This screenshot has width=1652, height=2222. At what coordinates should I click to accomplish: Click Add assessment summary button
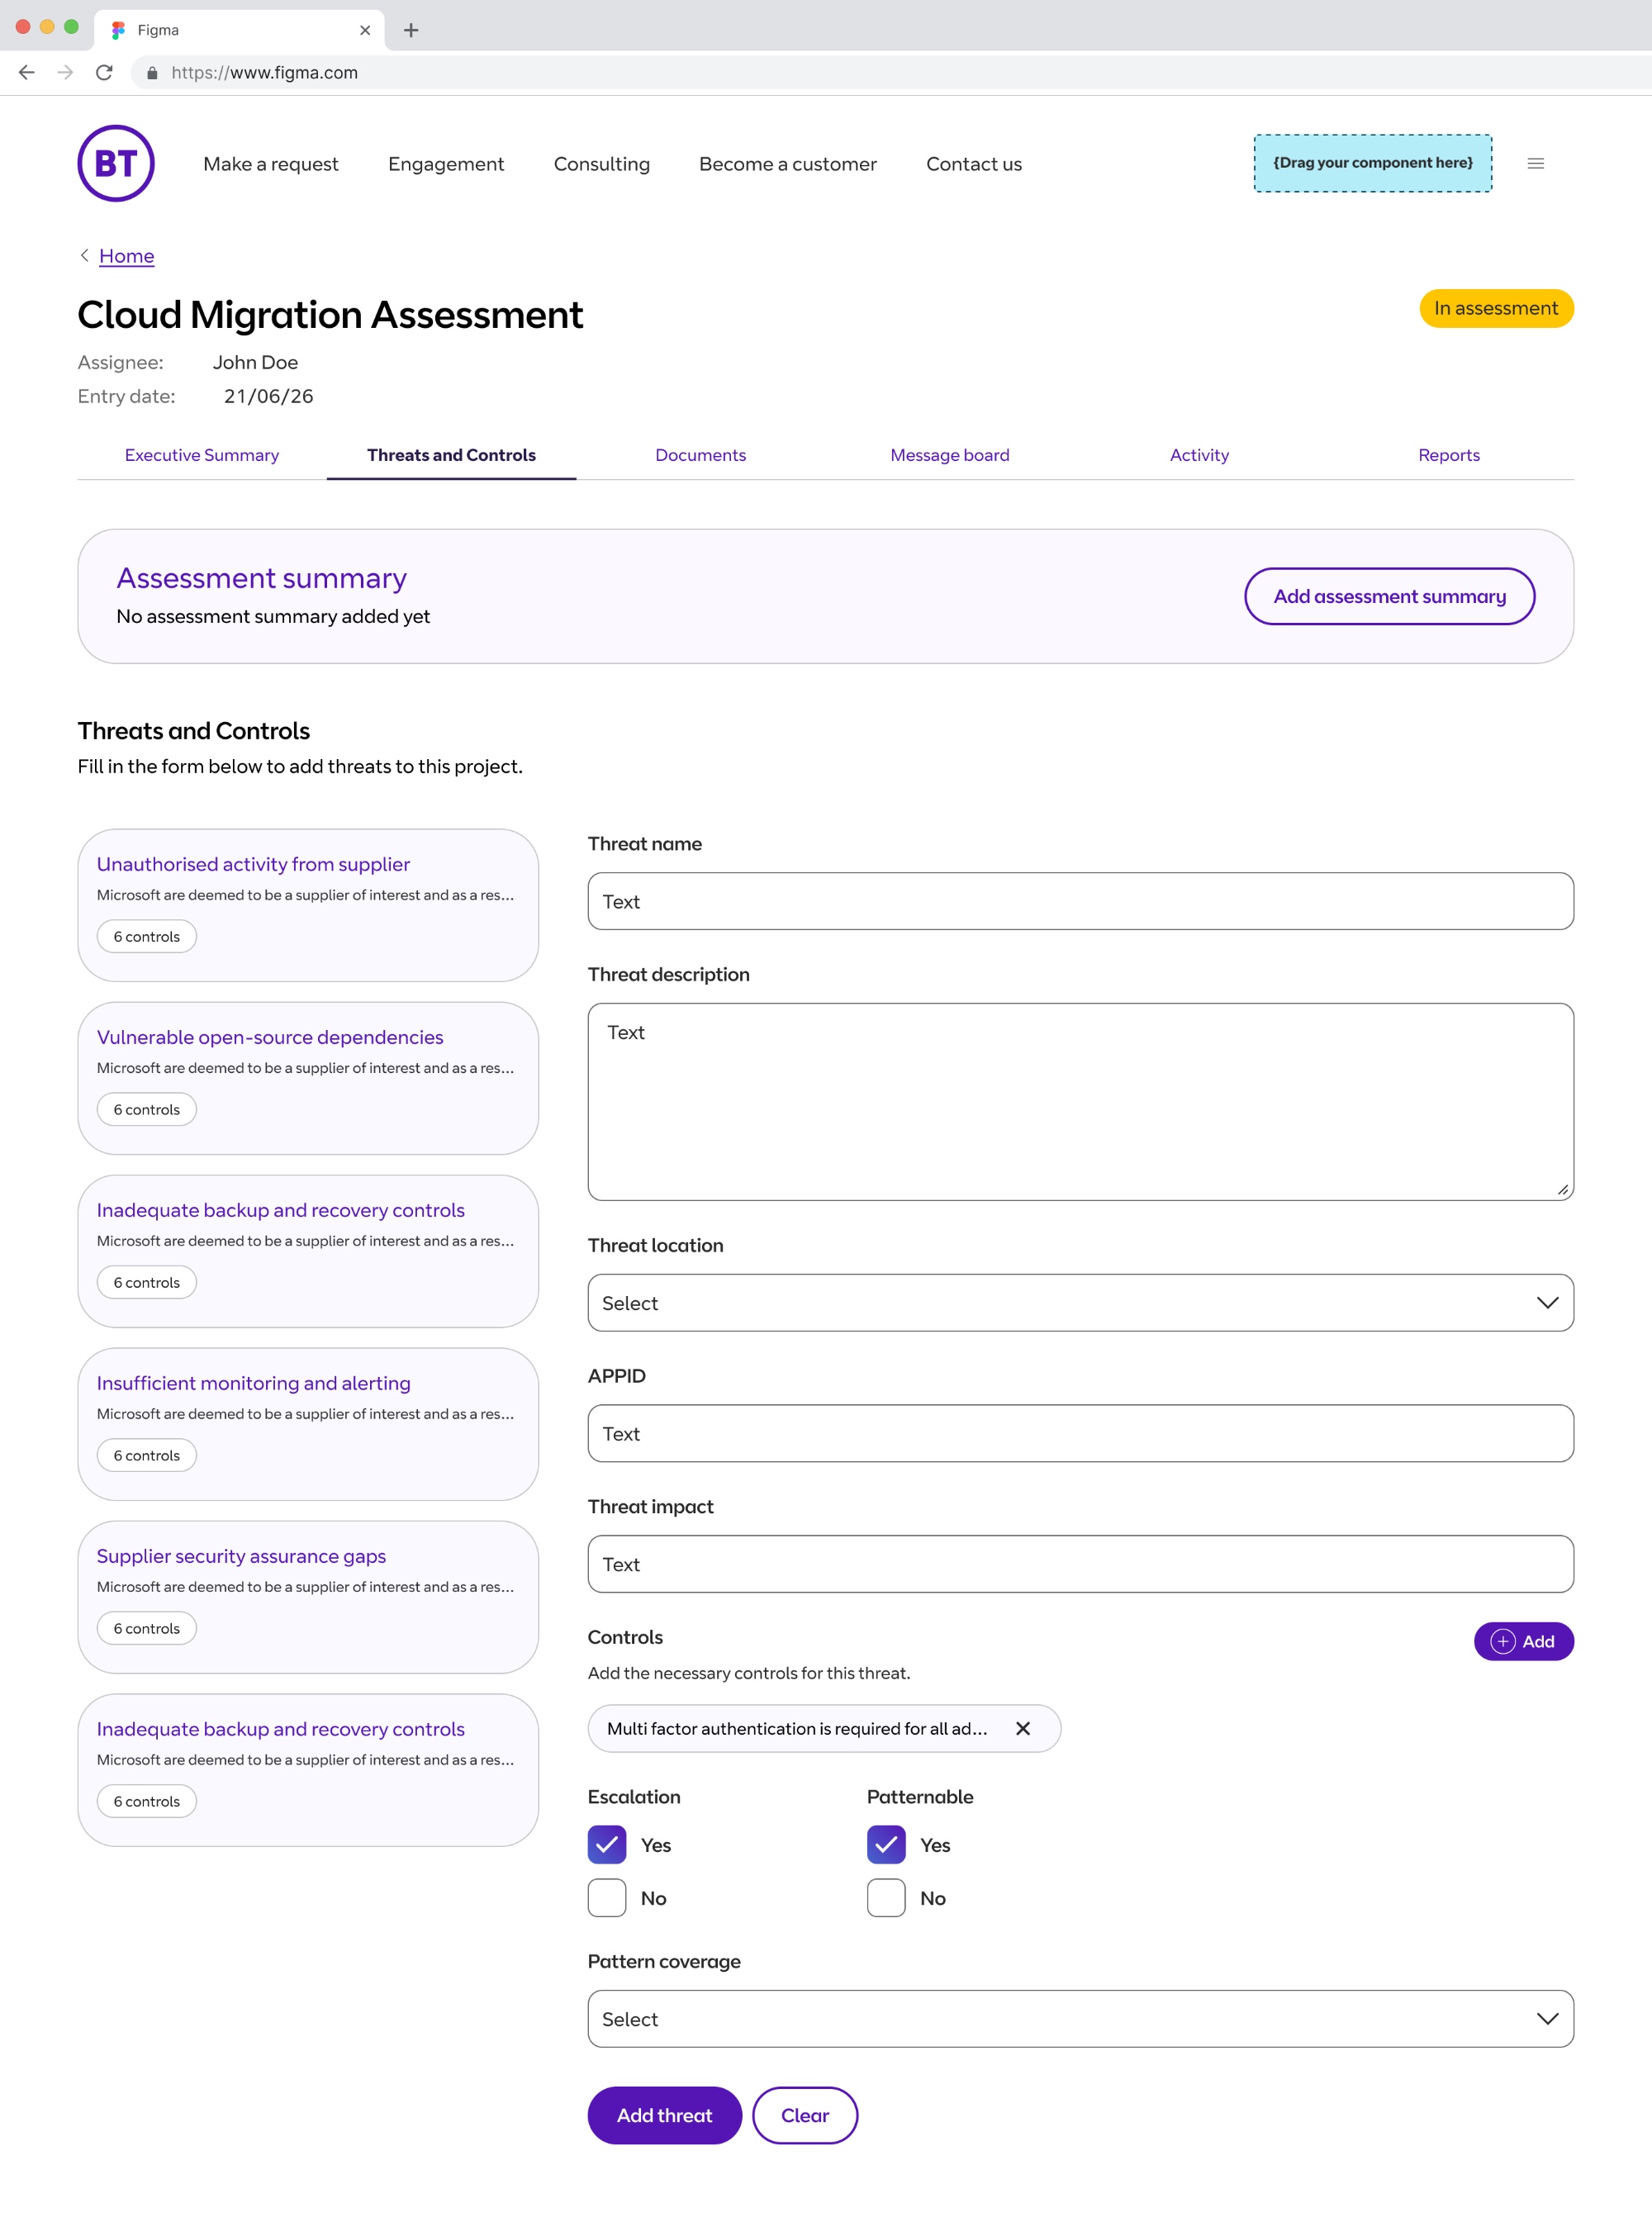[1389, 596]
